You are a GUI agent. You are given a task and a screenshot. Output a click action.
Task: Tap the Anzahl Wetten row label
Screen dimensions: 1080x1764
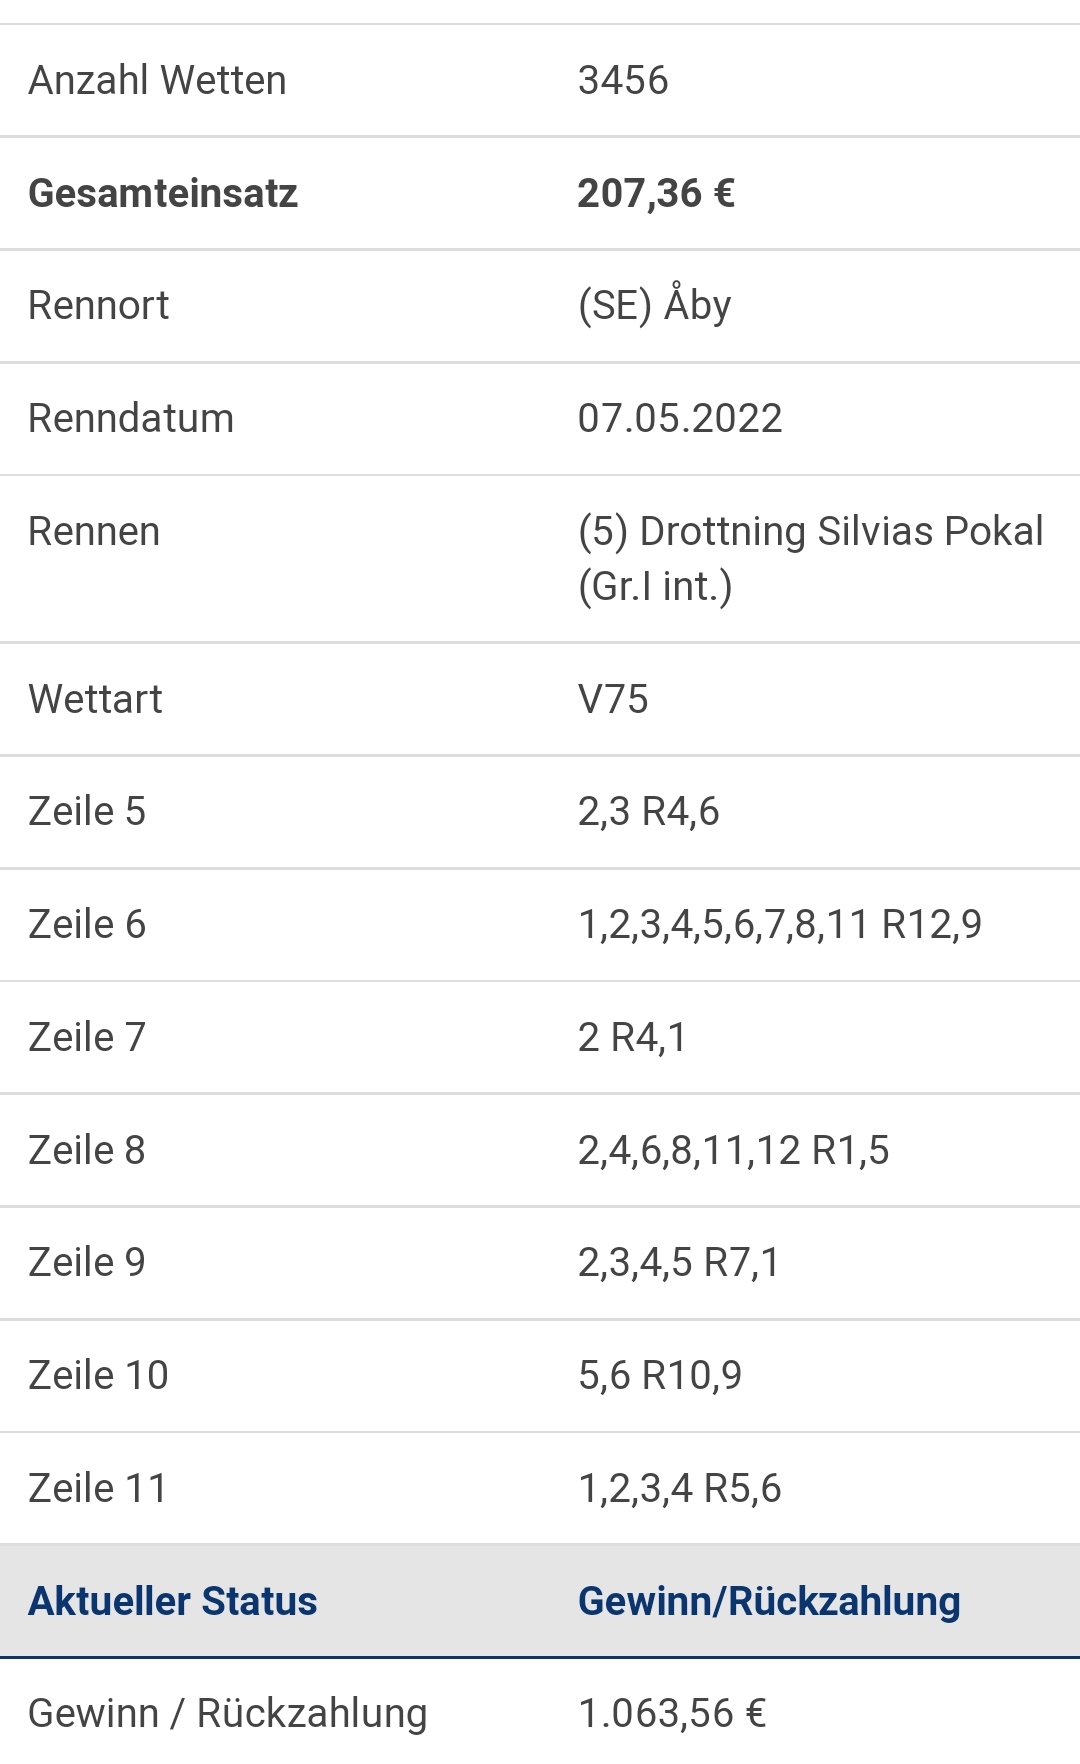pos(157,80)
